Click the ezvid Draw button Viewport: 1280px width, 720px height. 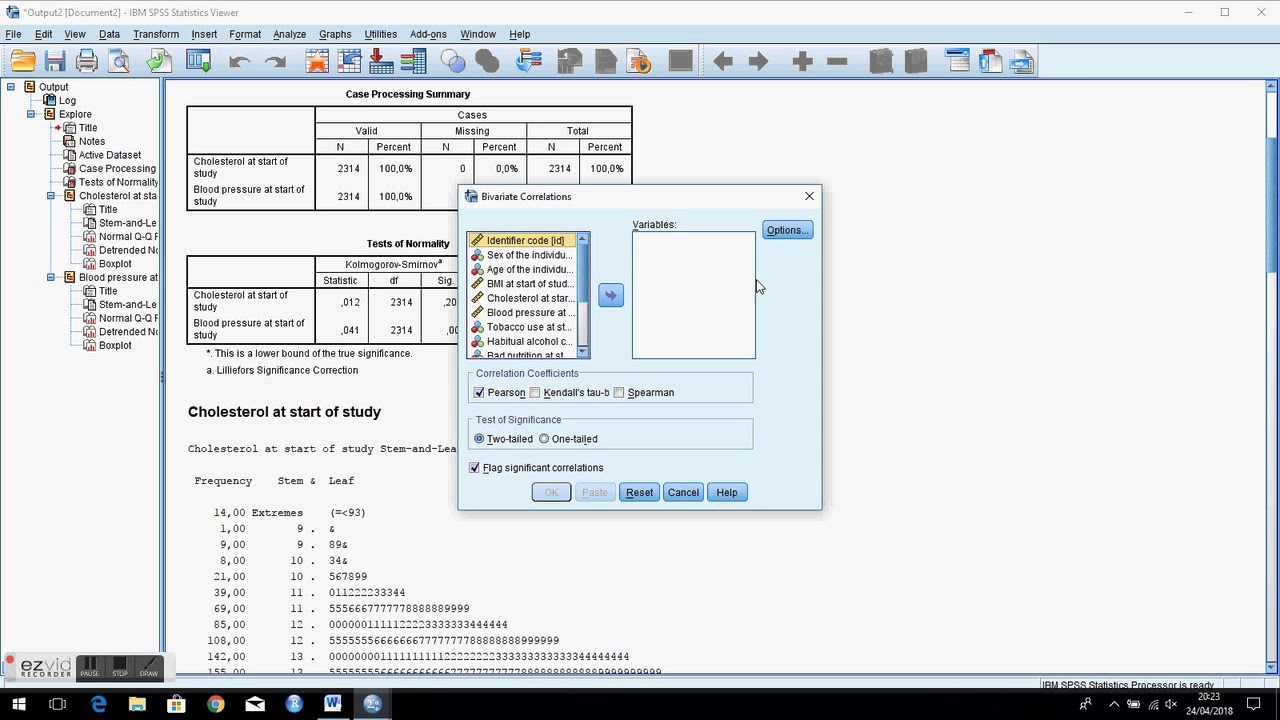[149, 667]
